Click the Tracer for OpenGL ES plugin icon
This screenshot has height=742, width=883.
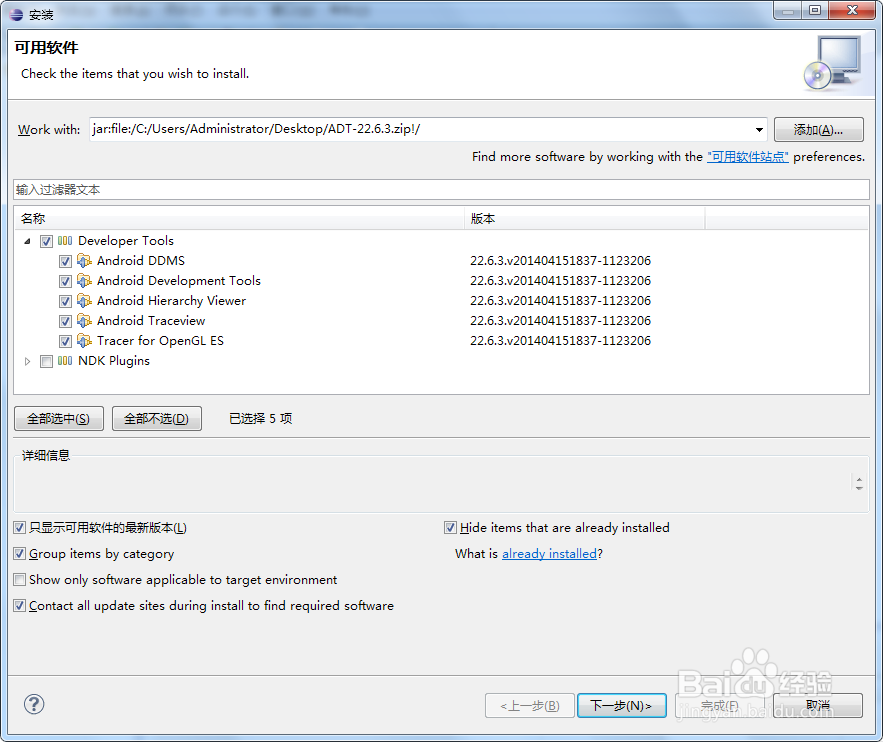coord(84,341)
